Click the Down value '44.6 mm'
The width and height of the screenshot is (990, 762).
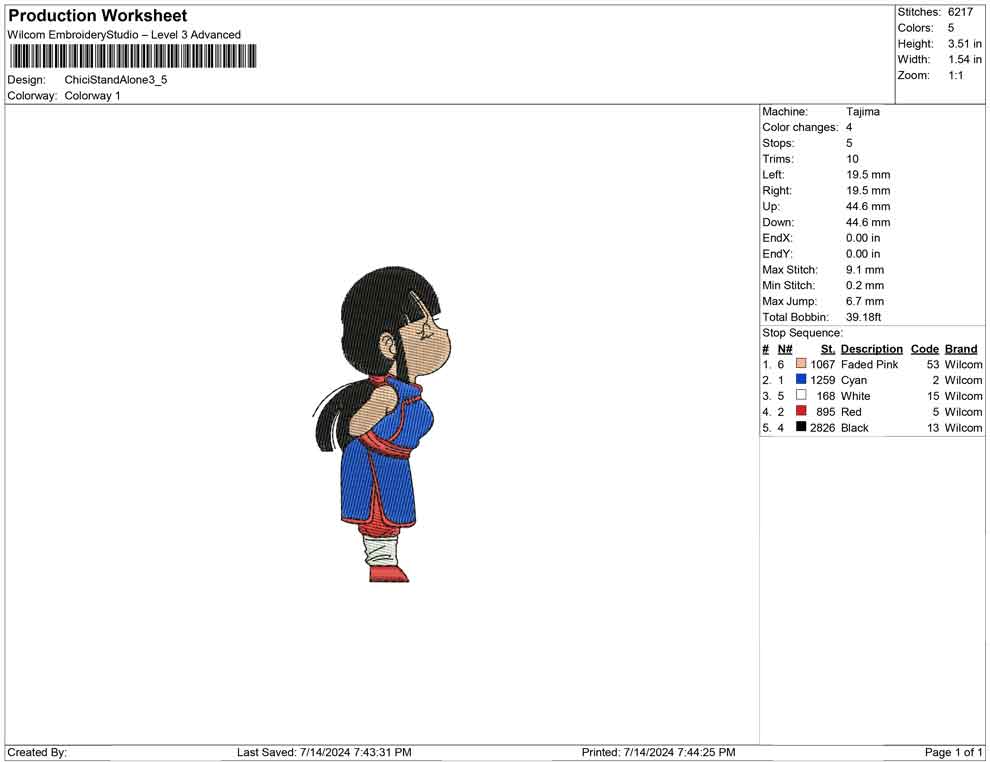[x=868, y=222]
